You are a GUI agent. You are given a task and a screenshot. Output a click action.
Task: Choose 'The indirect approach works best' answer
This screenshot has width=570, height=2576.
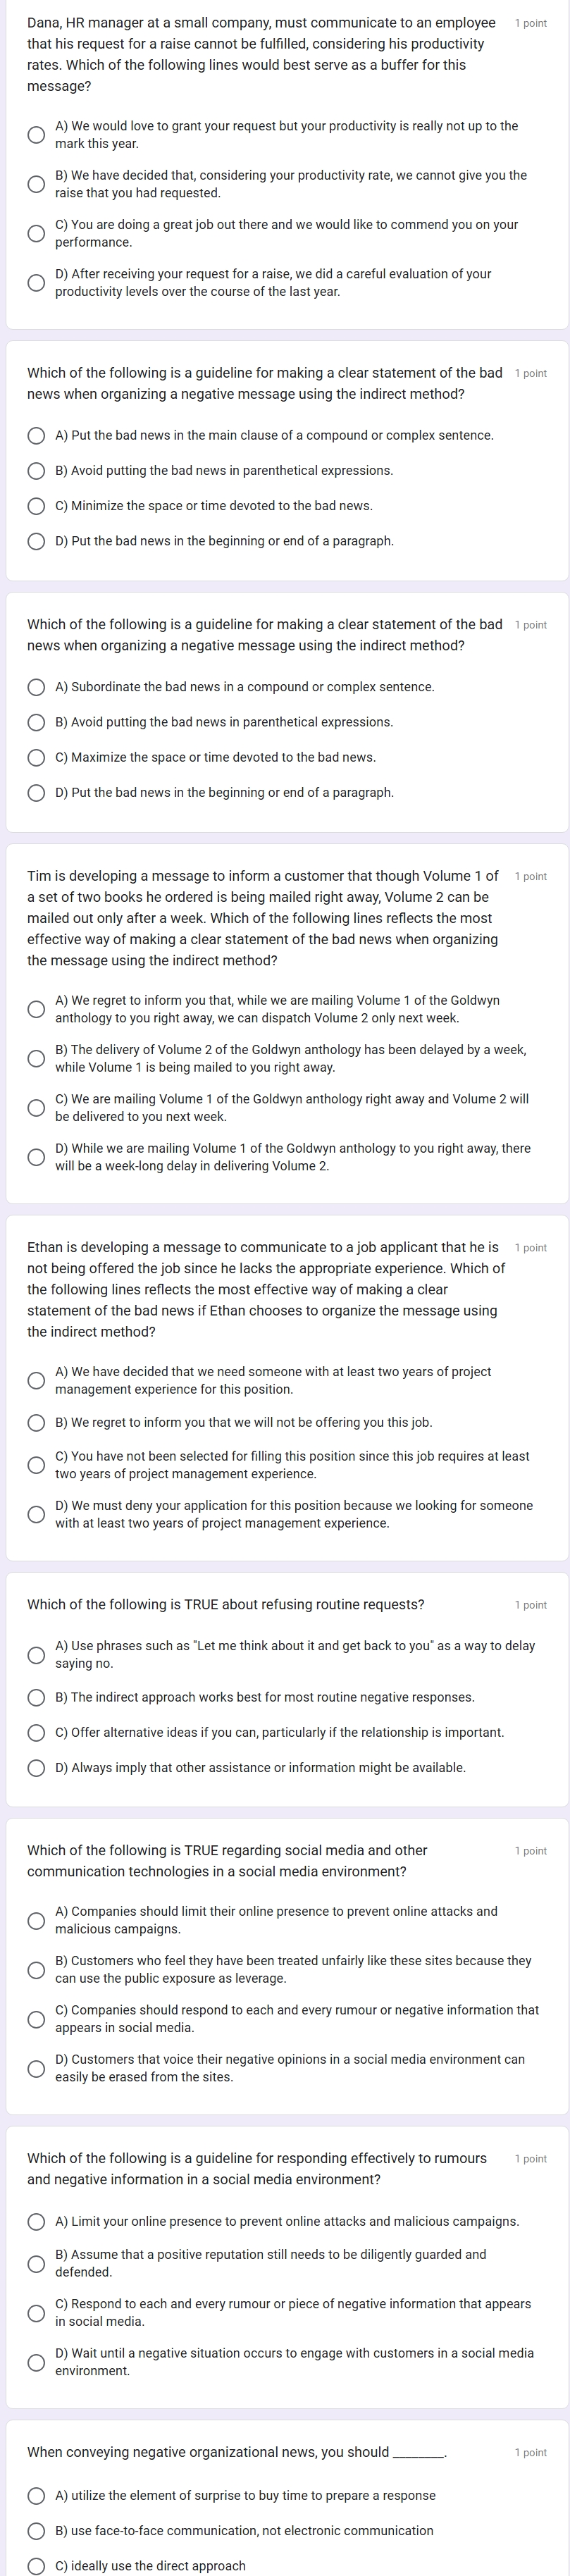pos(36,1697)
